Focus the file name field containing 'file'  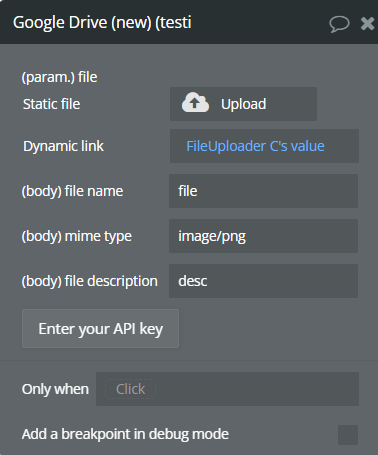[x=263, y=191]
